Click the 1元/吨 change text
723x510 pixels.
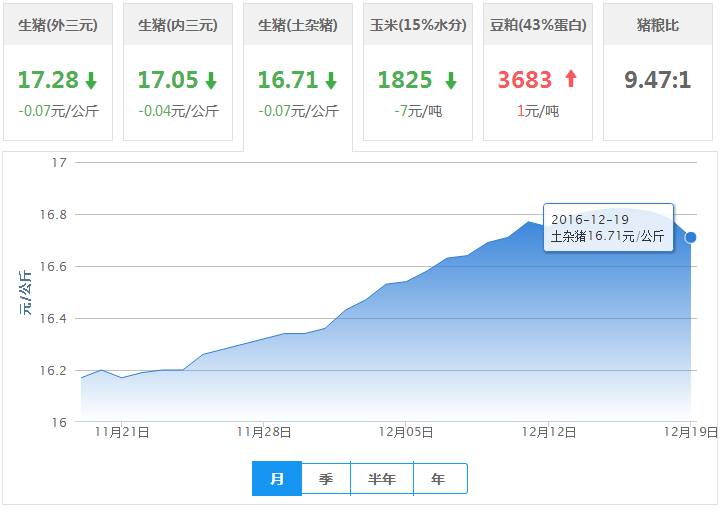(538, 111)
